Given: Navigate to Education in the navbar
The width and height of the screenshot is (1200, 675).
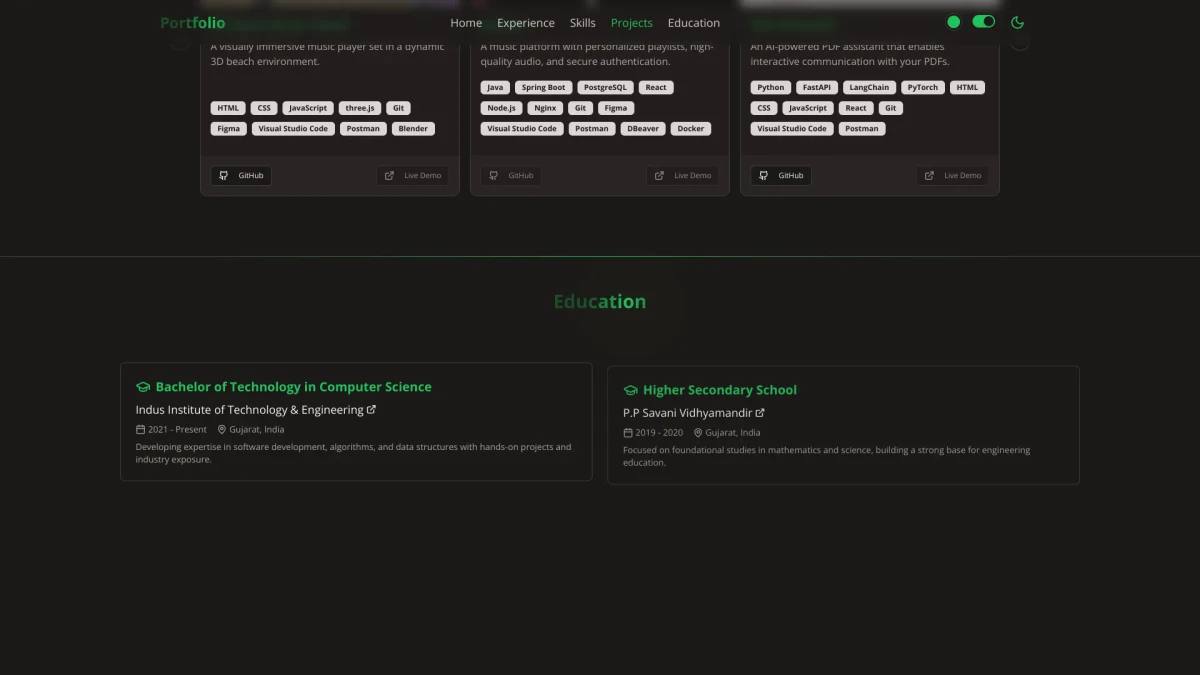Looking at the screenshot, I should (693, 23).
